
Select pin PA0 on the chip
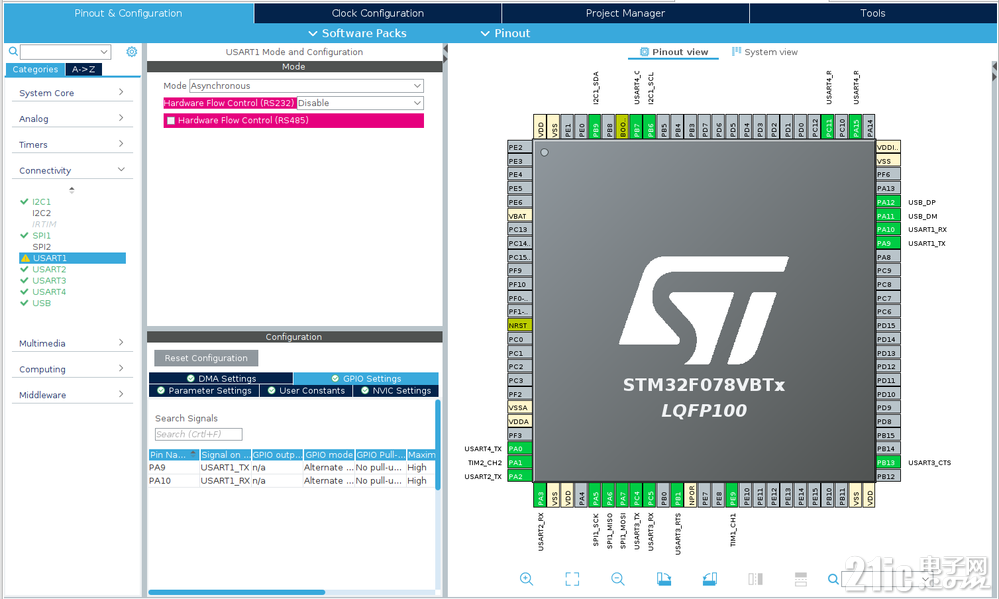click(520, 449)
